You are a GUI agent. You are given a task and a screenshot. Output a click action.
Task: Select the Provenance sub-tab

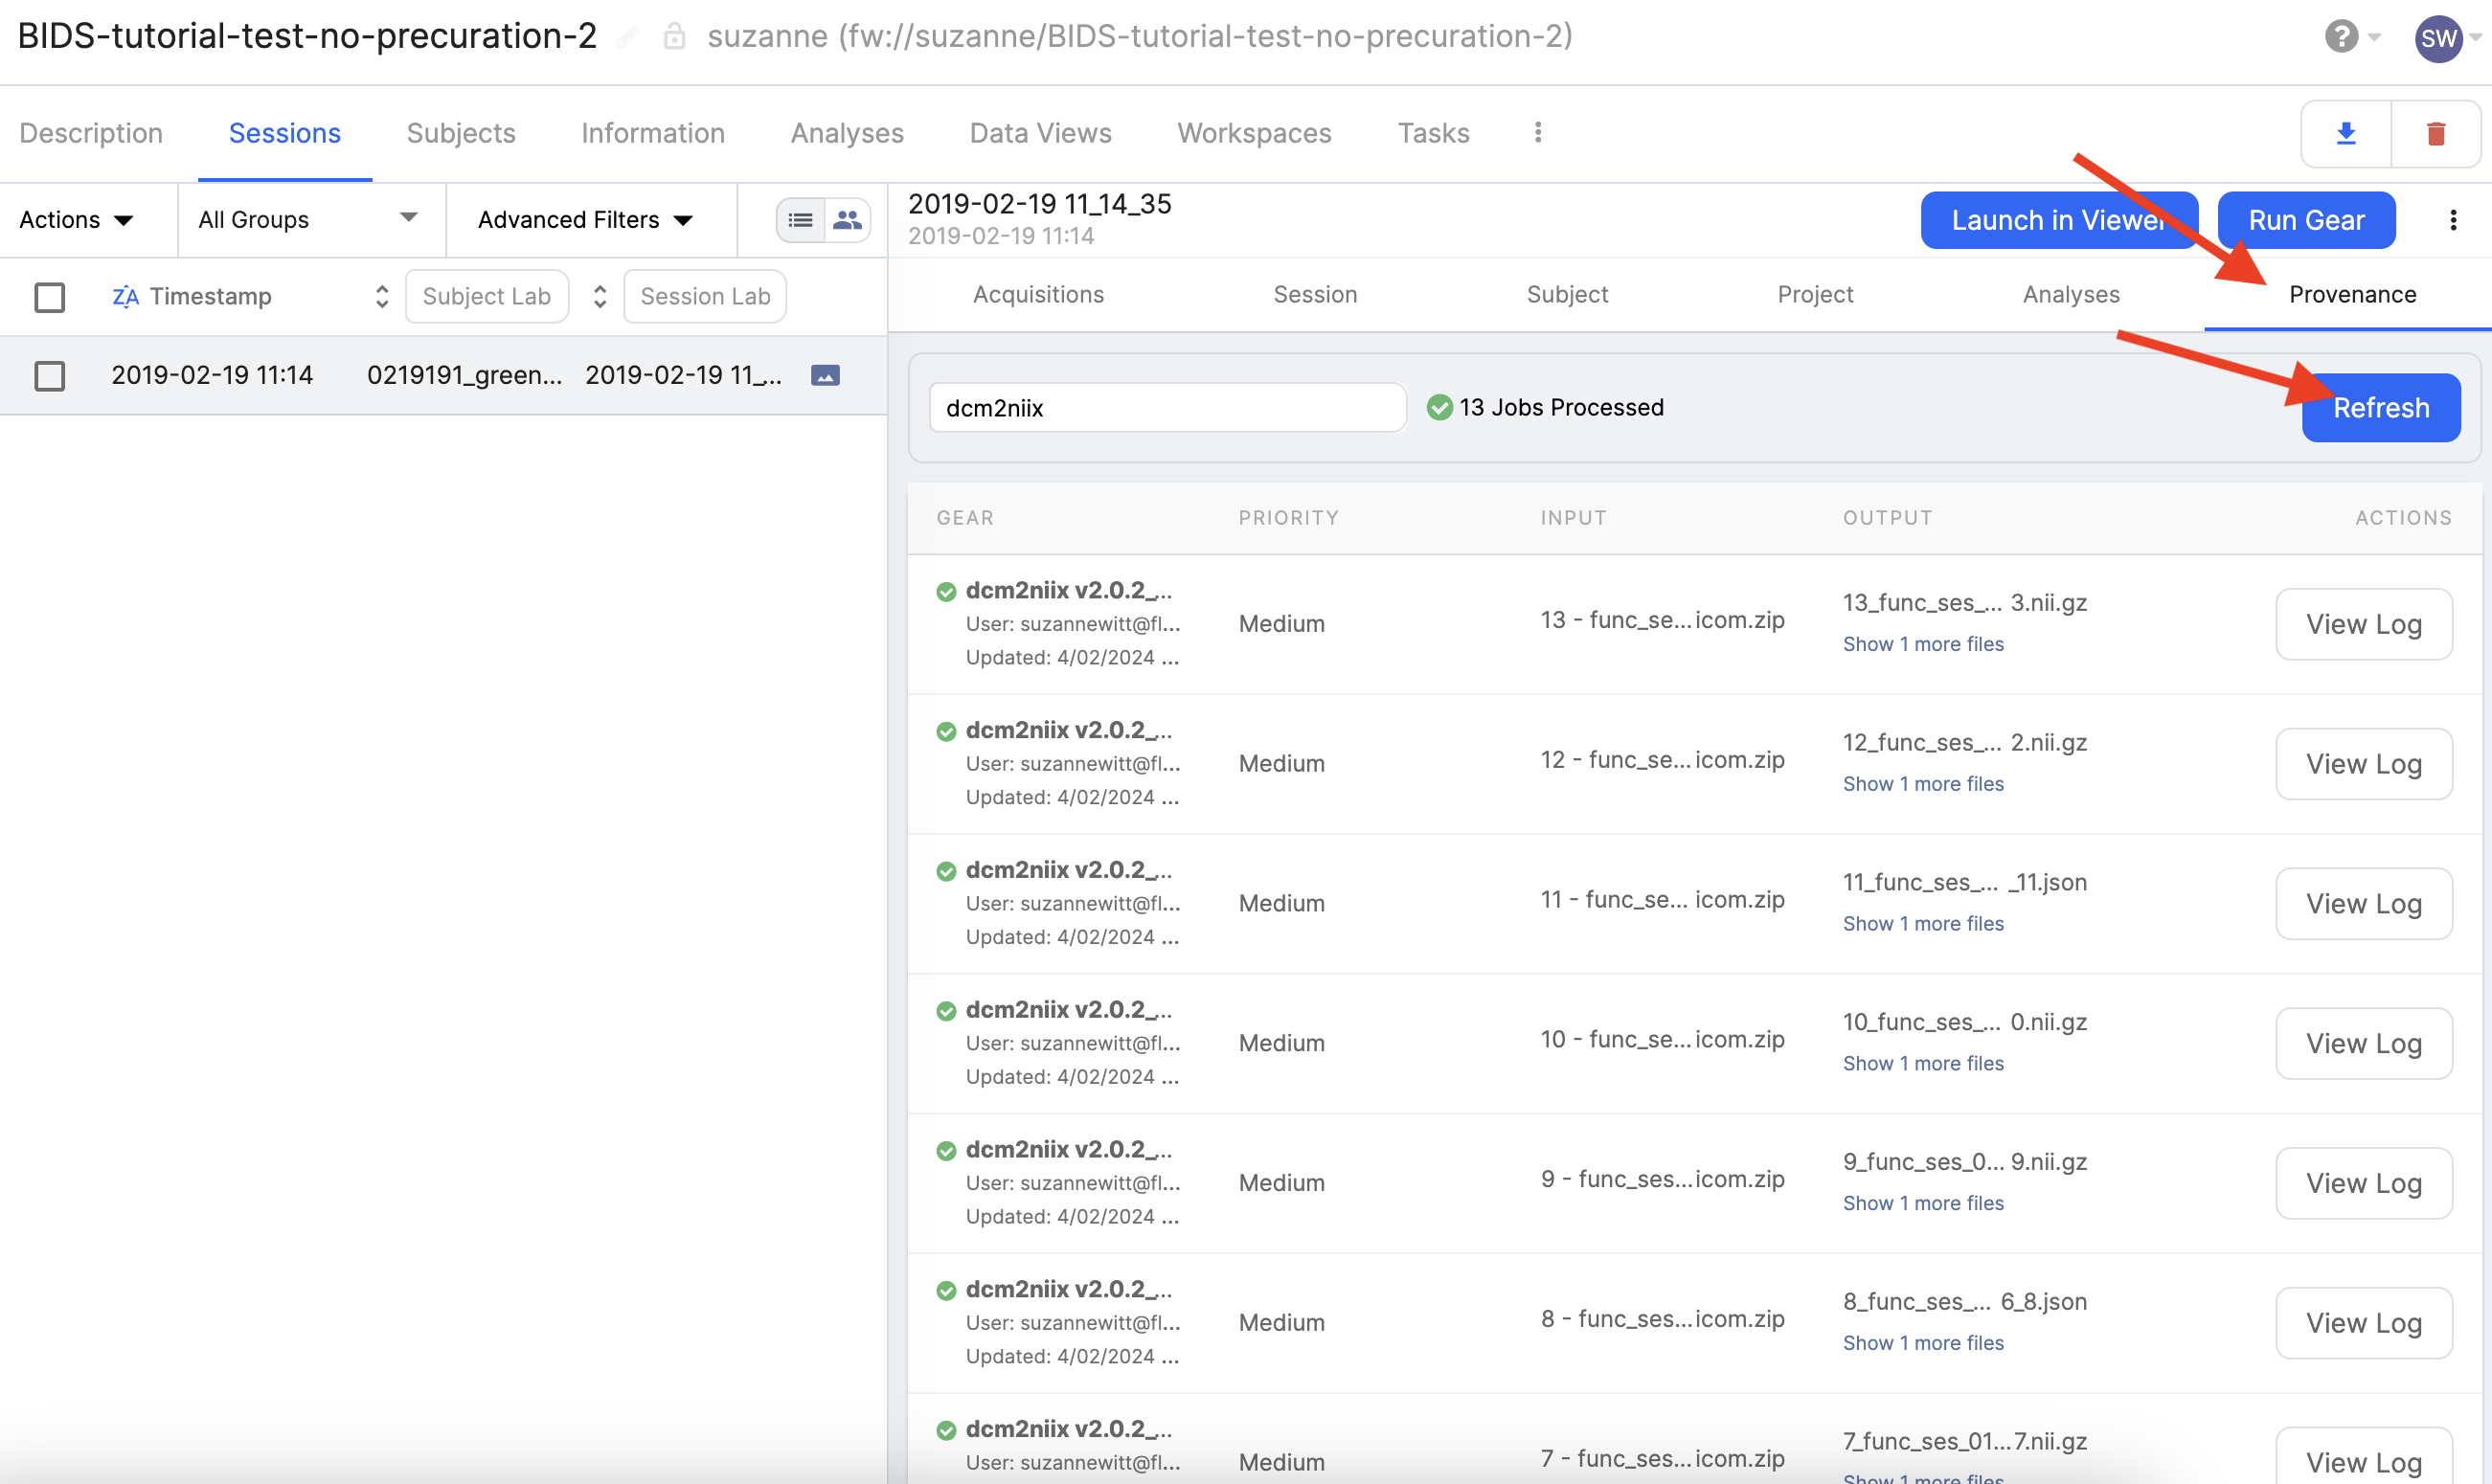[2352, 294]
